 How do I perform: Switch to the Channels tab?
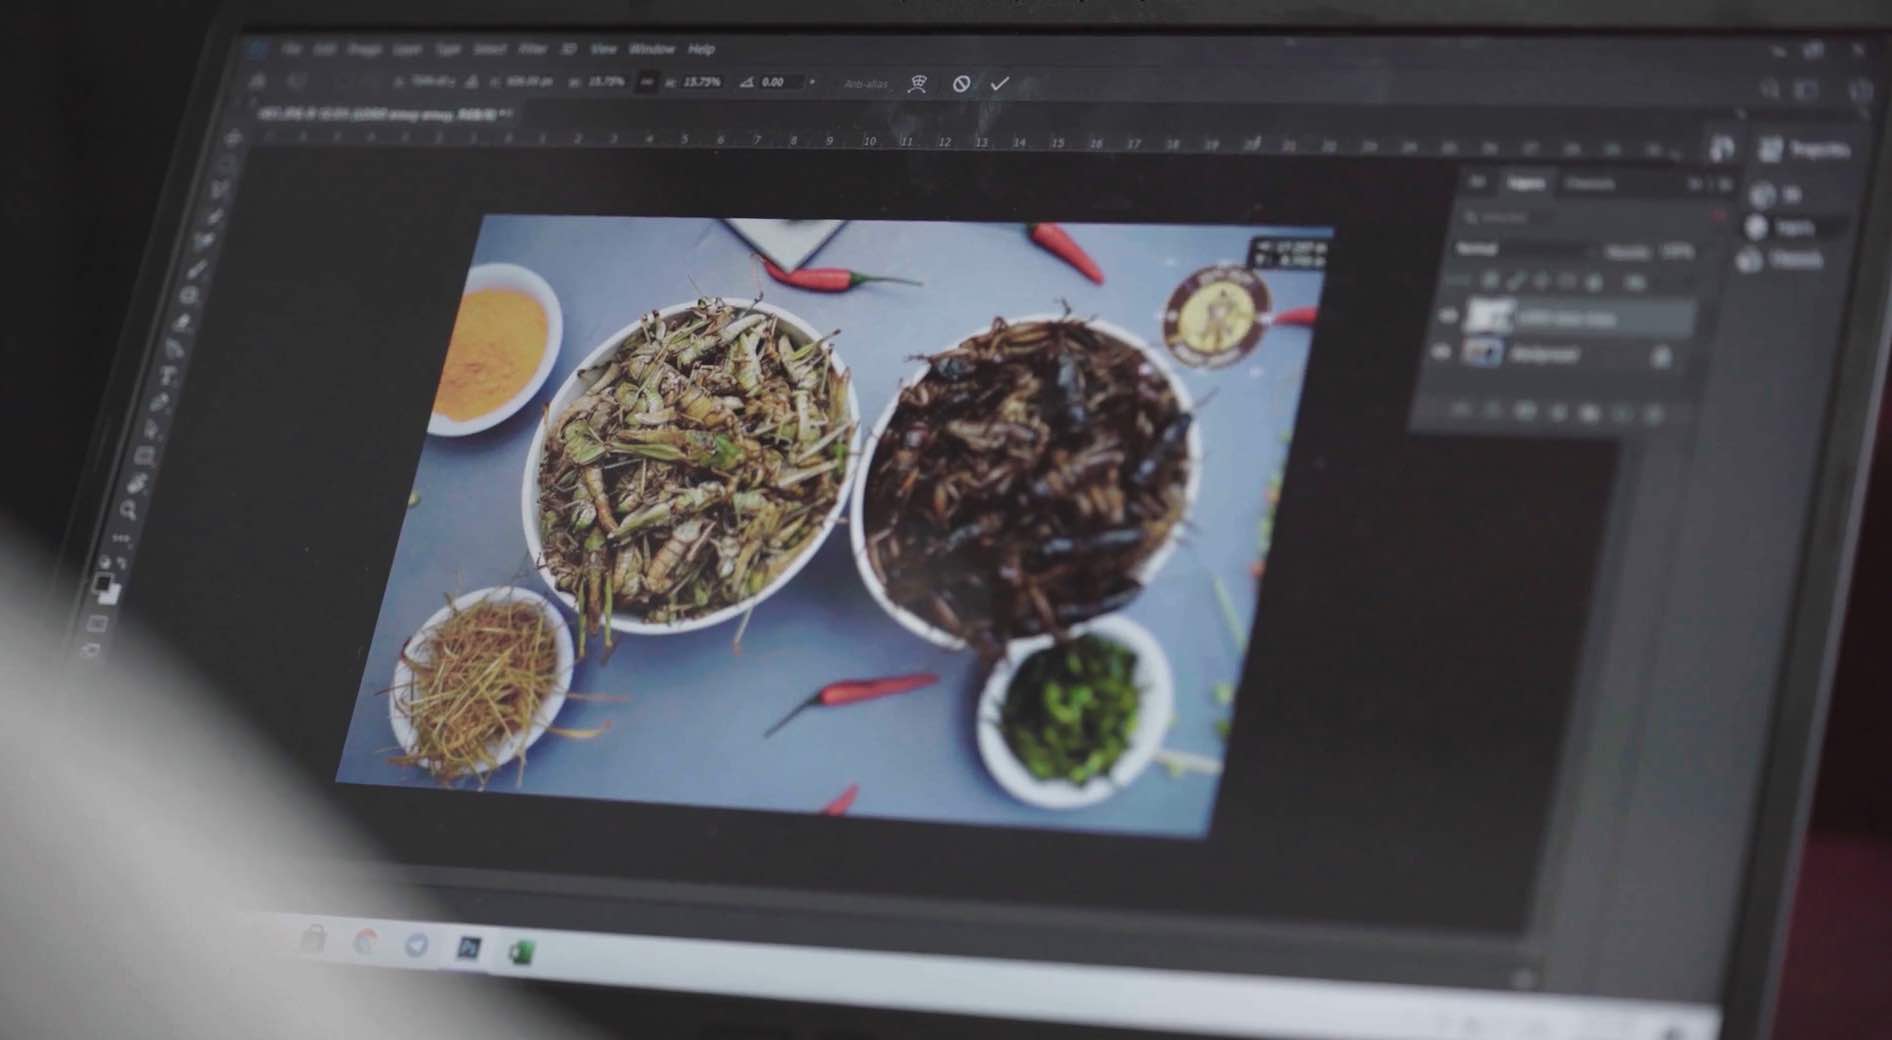(1589, 184)
